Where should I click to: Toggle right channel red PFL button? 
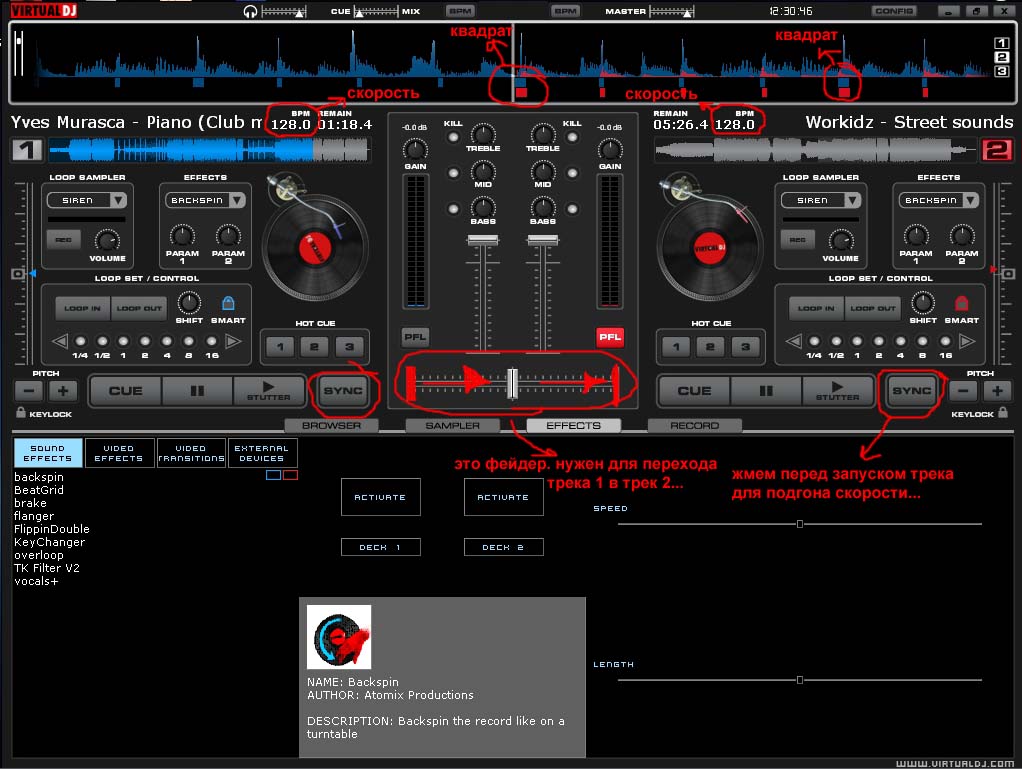pyautogui.click(x=609, y=337)
